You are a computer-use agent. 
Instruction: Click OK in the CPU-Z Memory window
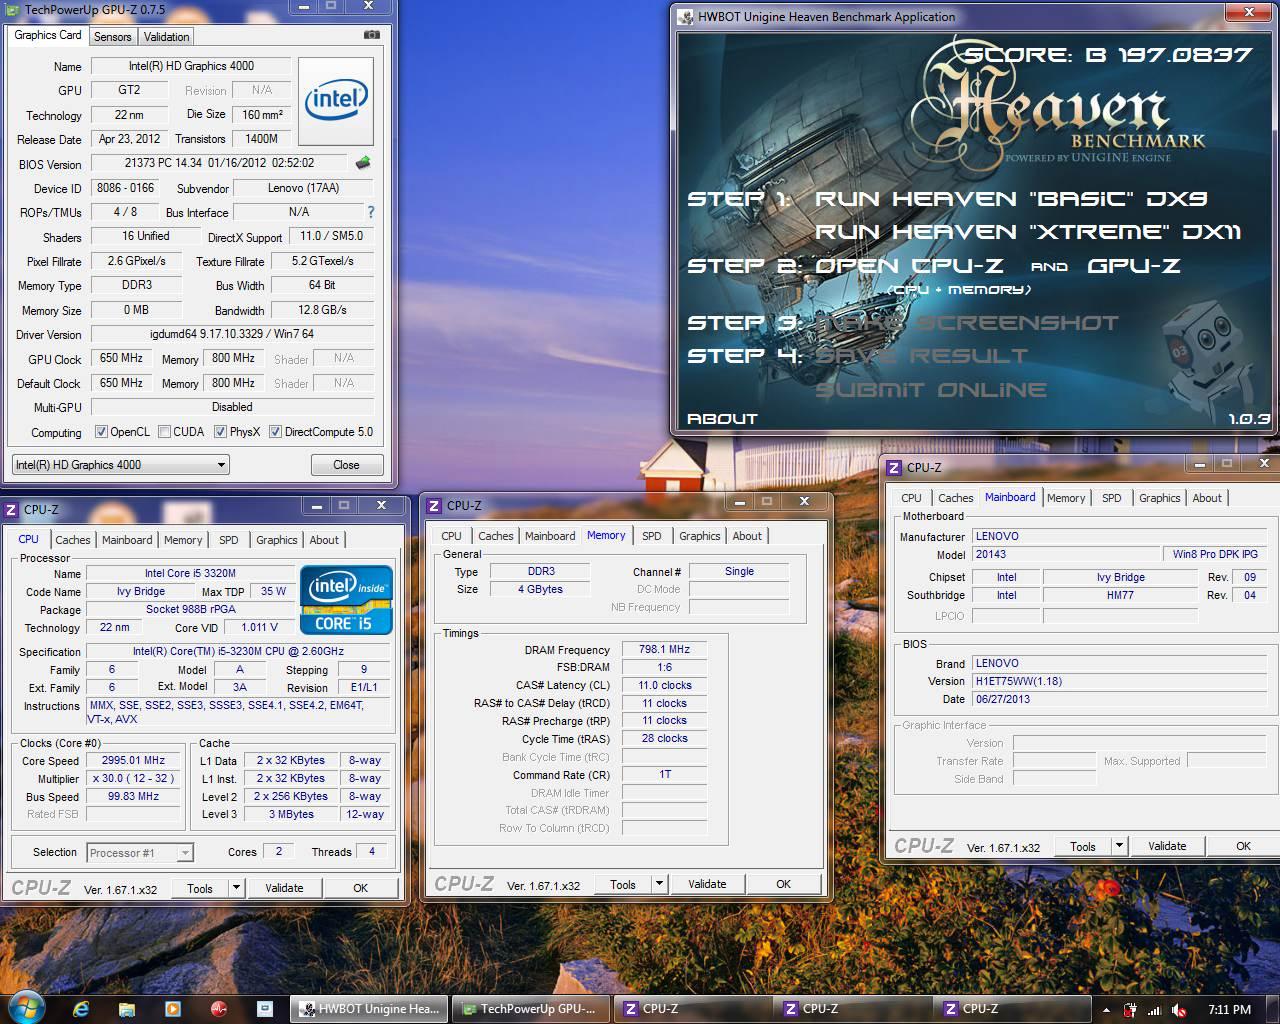click(783, 884)
